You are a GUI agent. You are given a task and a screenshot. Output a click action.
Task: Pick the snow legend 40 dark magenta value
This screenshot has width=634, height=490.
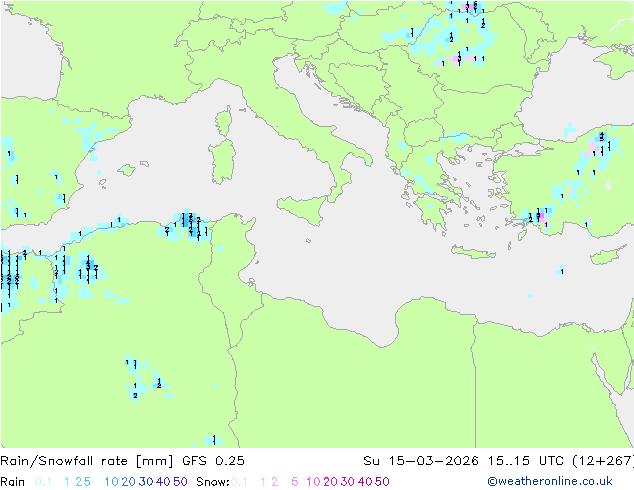point(365,482)
